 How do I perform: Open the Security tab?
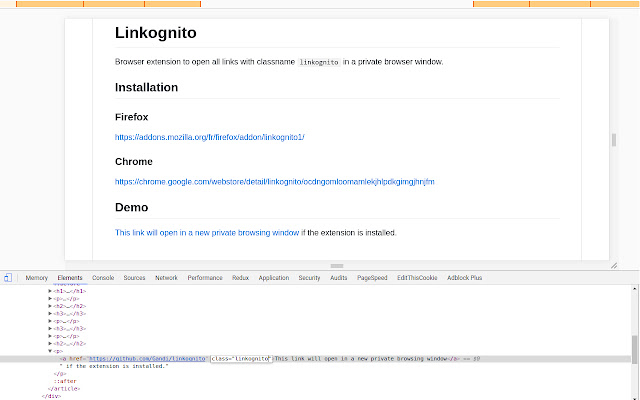[309, 278]
